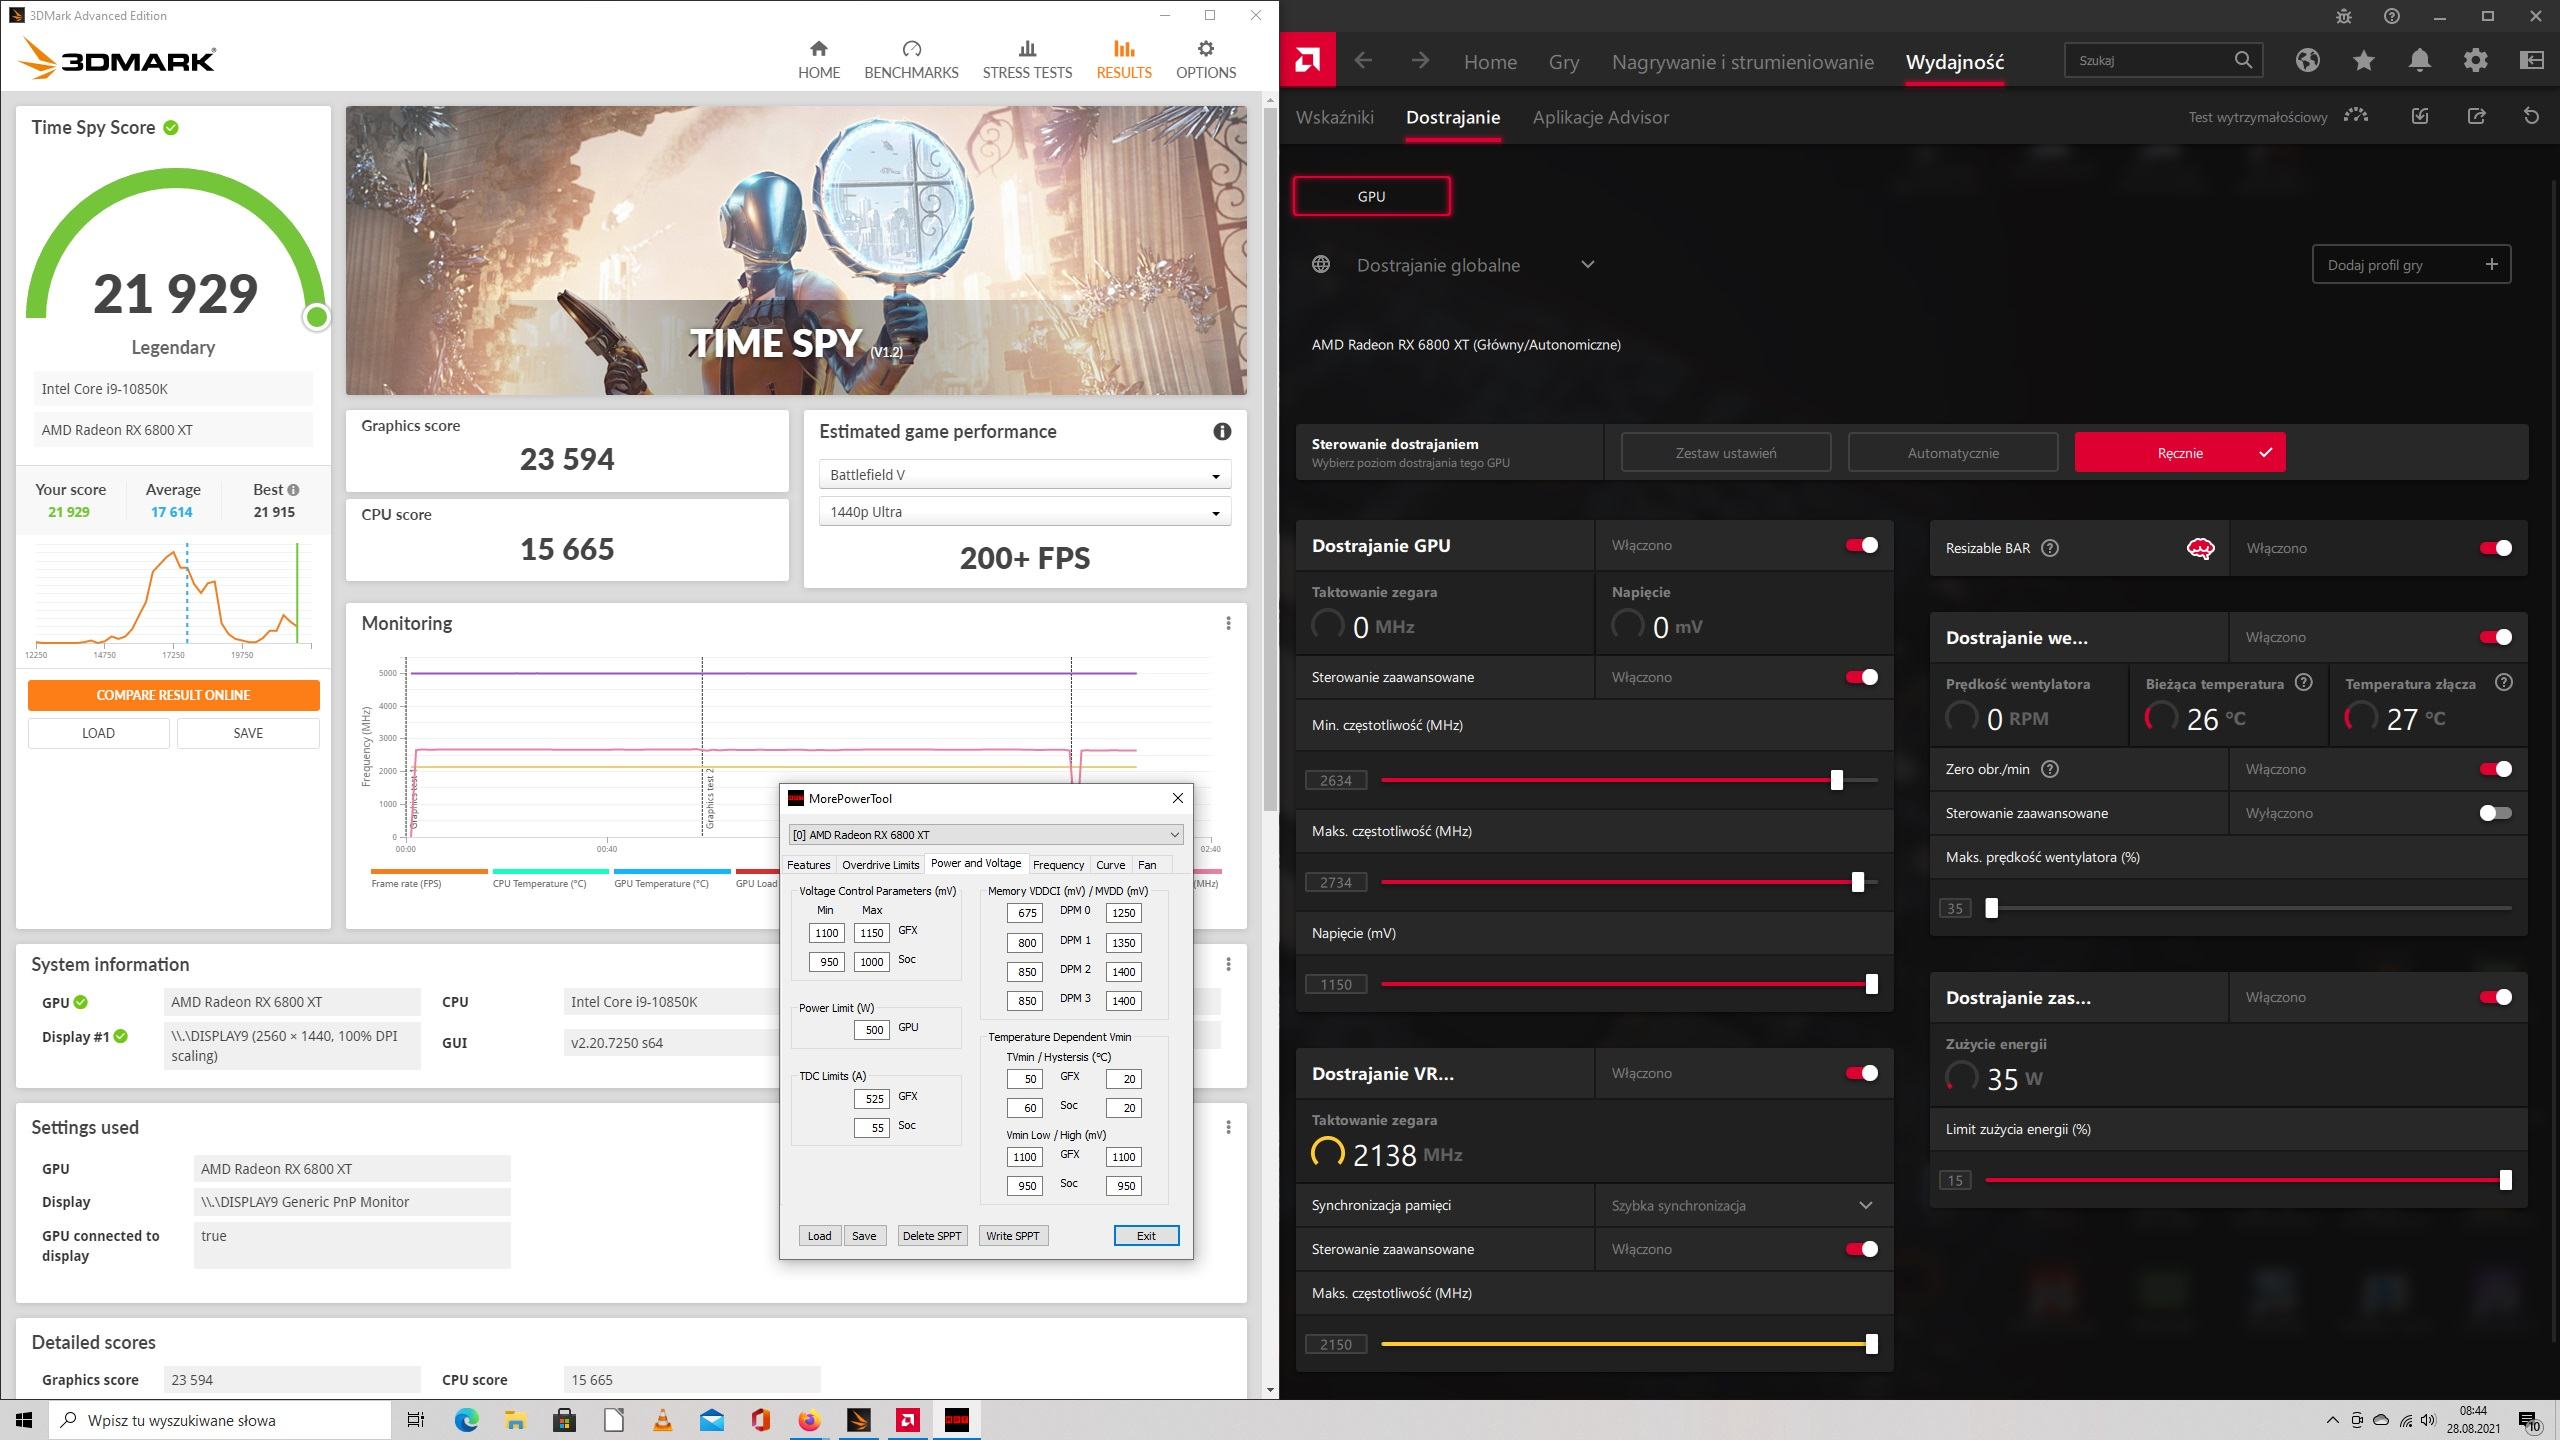This screenshot has width=2560, height=1440.
Task: Open the 1440p Ultra resolution dropdown
Action: pos(1024,512)
